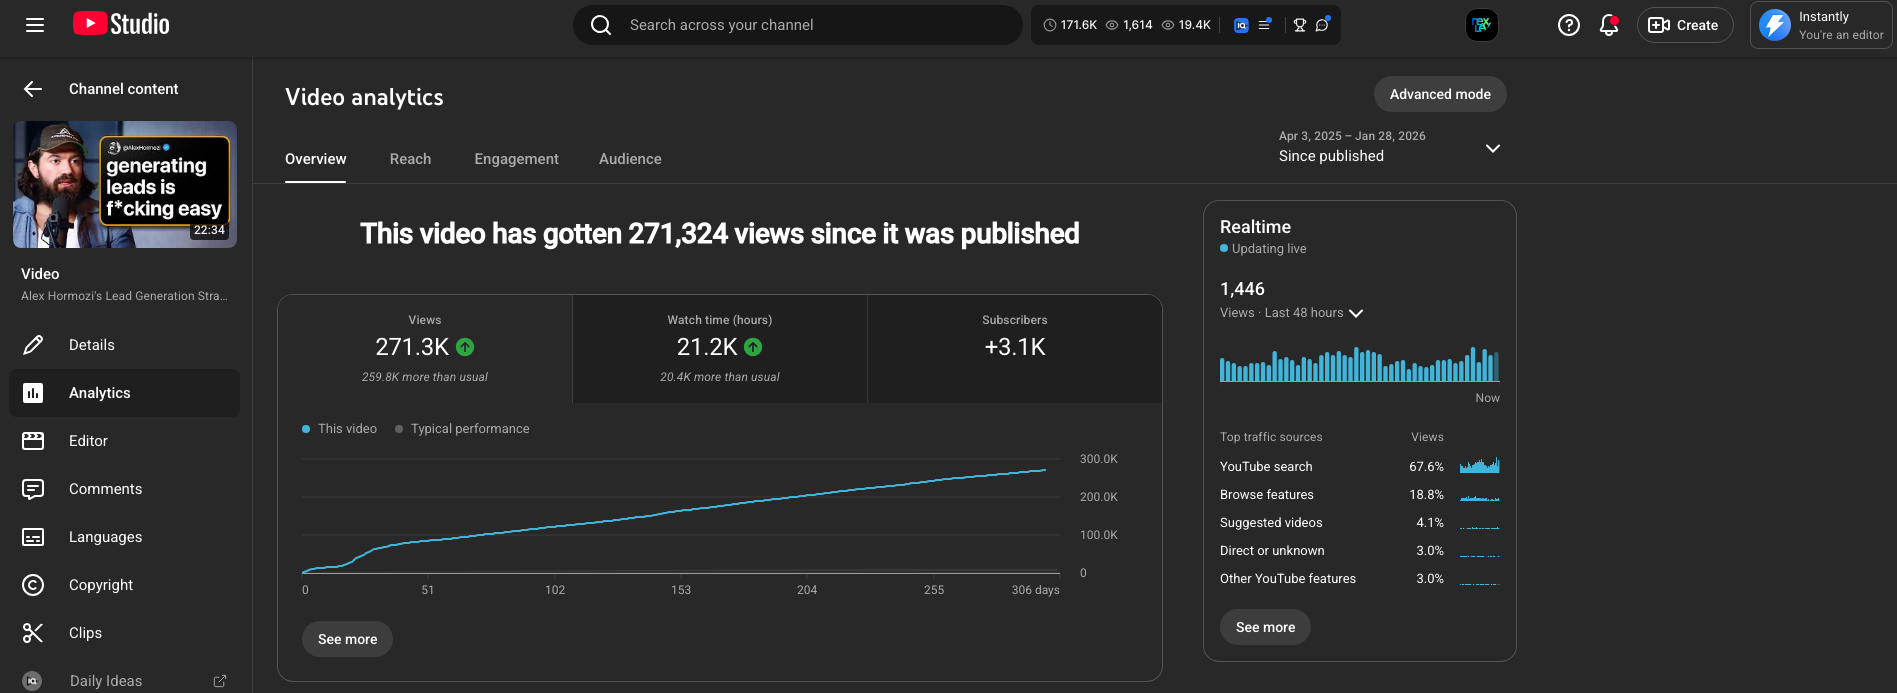The image size is (1897, 693).
Task: Open the Clips scissors item
Action: (x=85, y=633)
